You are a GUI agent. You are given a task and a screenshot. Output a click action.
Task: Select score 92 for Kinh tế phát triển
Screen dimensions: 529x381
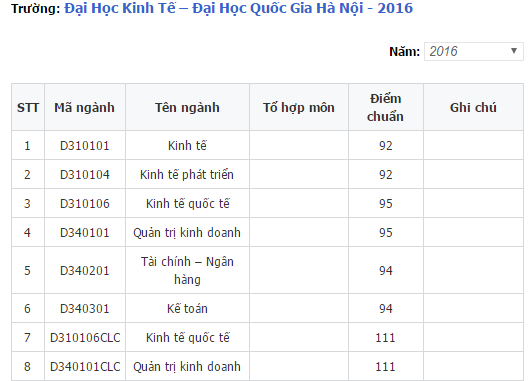pyautogui.click(x=386, y=174)
